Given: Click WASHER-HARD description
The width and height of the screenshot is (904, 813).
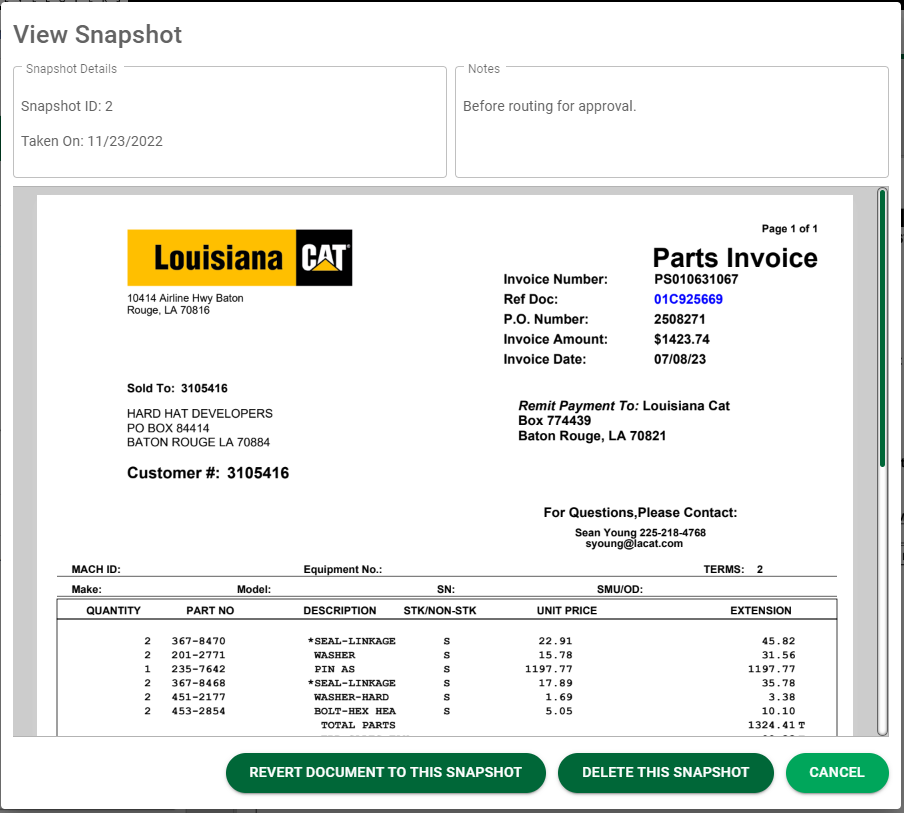Looking at the screenshot, I should point(351,697).
